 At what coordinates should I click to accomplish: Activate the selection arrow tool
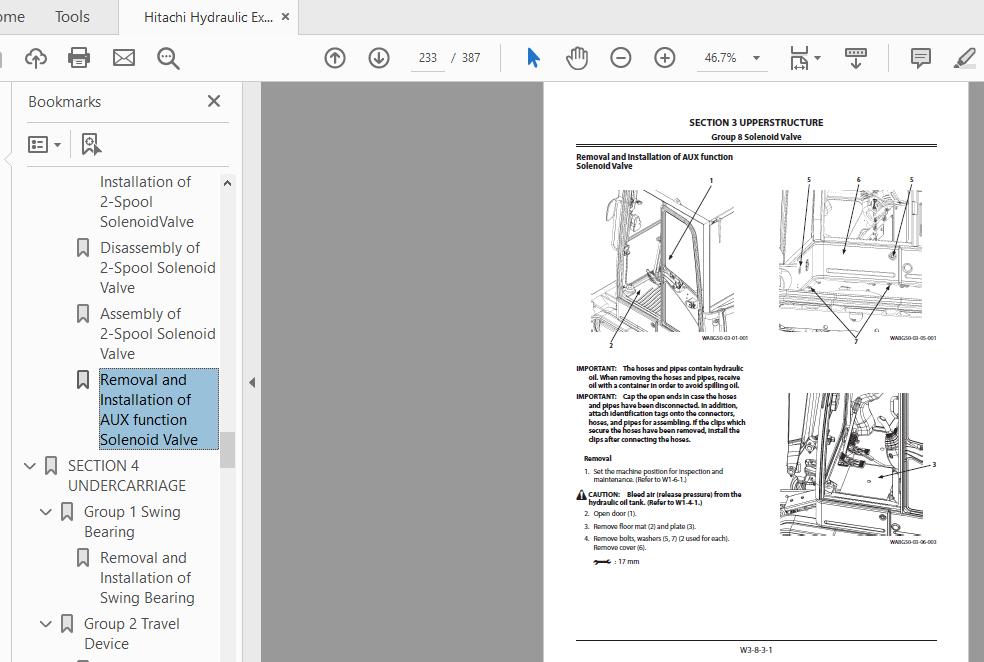click(533, 58)
